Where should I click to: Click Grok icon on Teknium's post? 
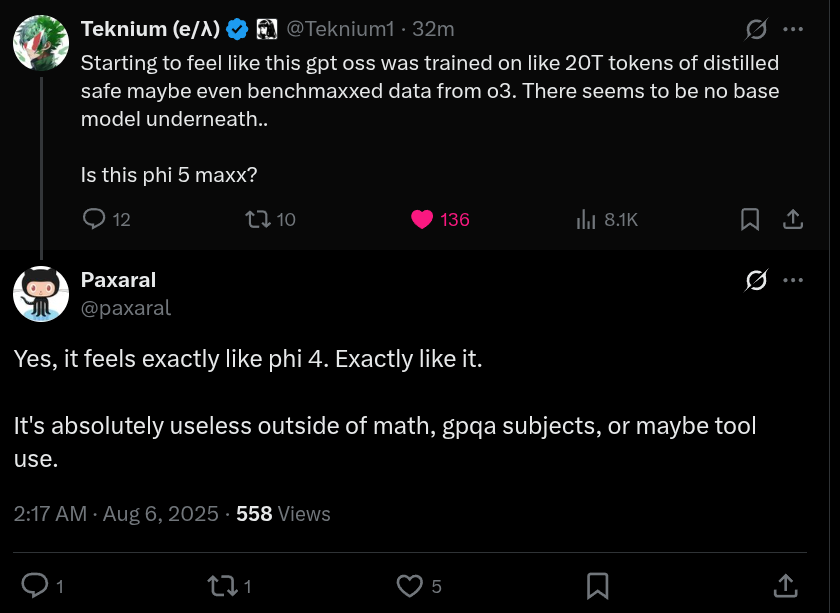coord(757,29)
